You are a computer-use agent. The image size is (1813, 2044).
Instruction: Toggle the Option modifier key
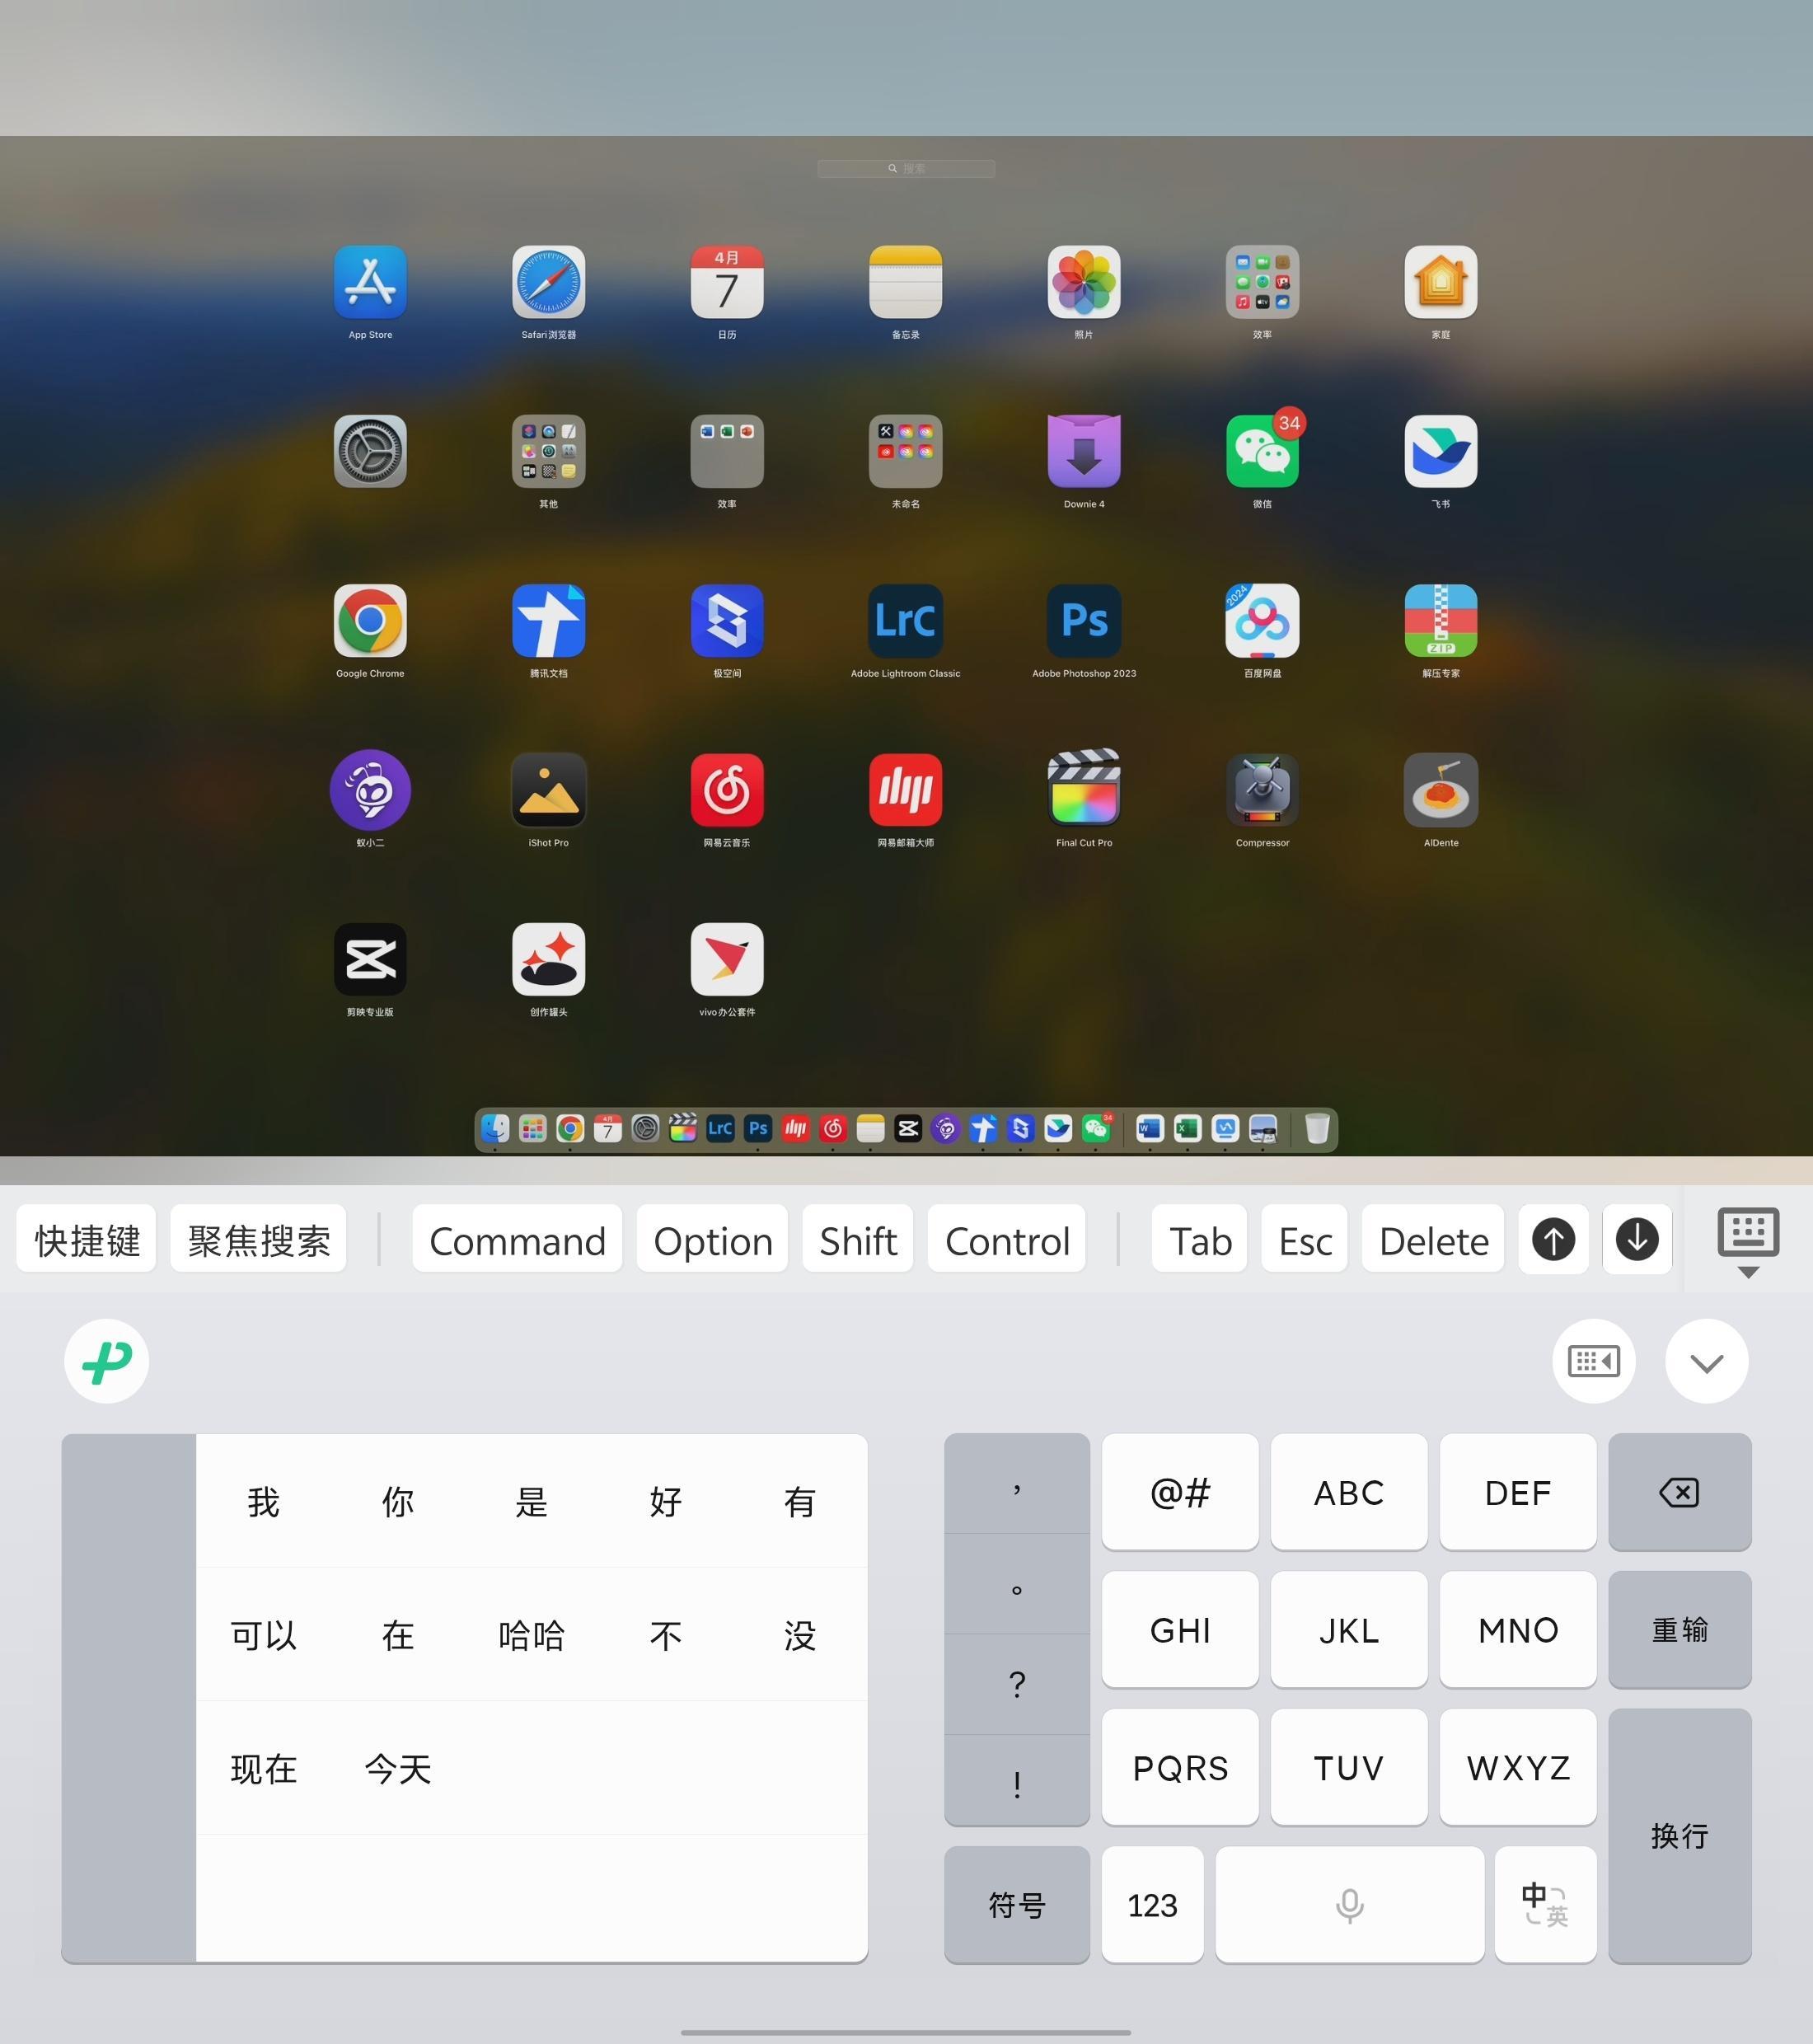tap(712, 1239)
